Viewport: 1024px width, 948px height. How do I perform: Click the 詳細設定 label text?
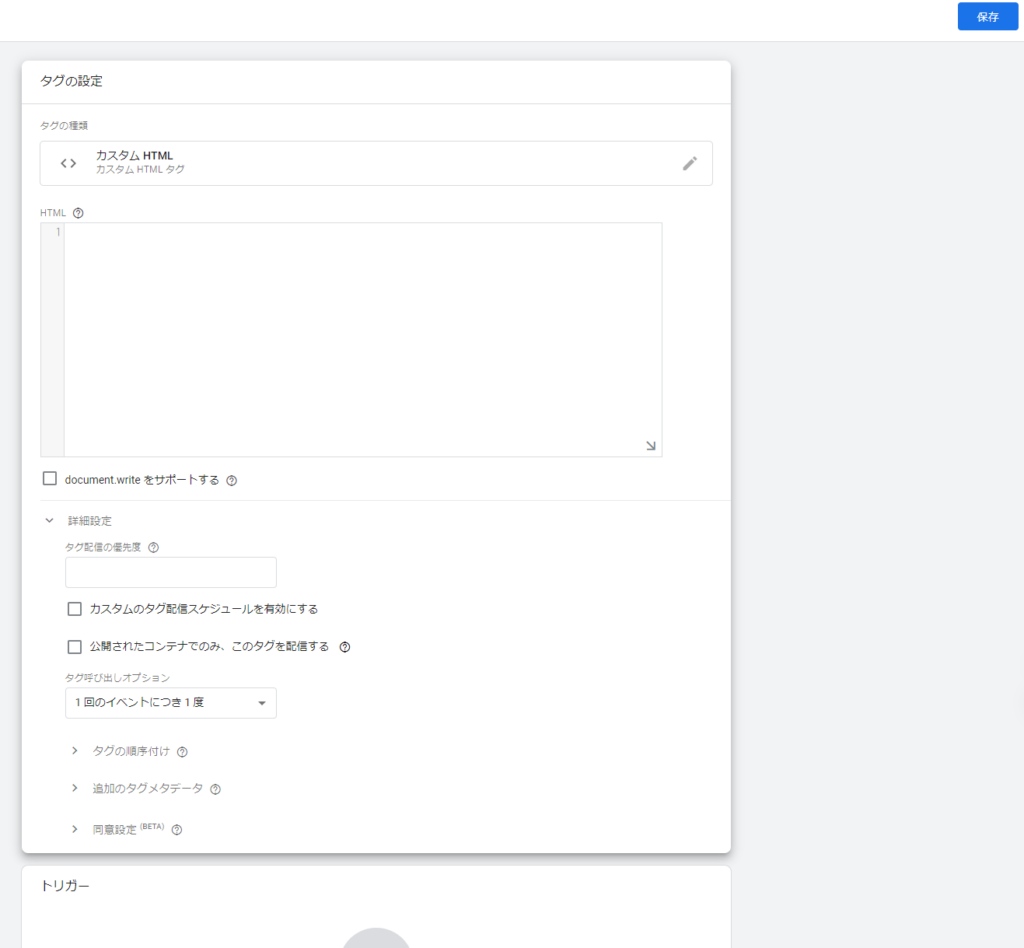click(x=90, y=521)
